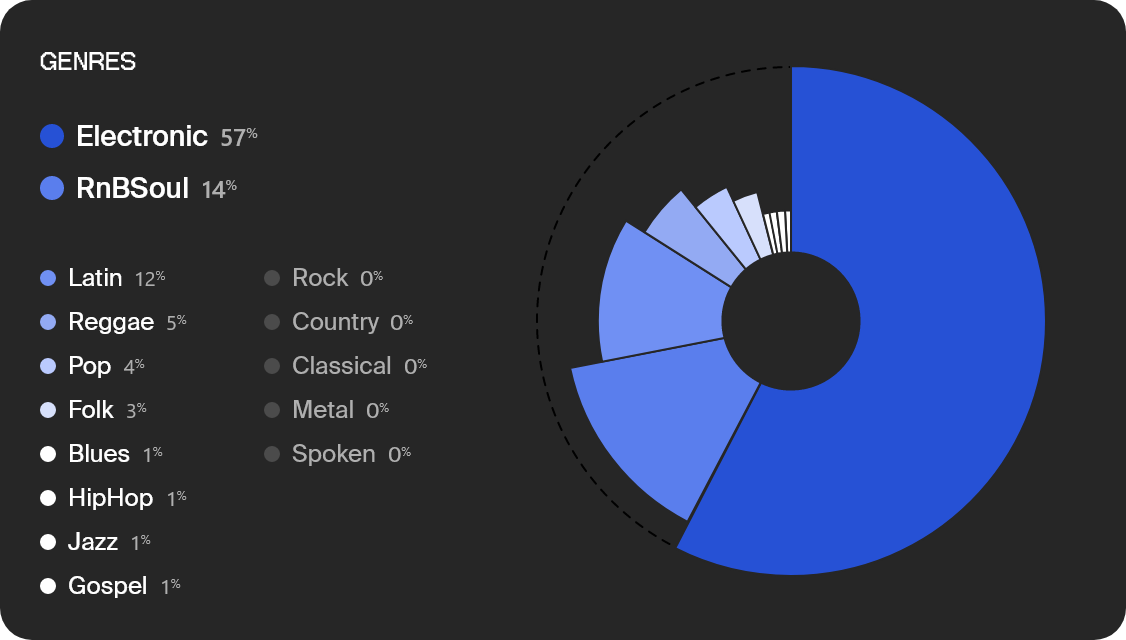This screenshot has width=1126, height=640.
Task: Select the Latin genre label
Action: (95, 278)
